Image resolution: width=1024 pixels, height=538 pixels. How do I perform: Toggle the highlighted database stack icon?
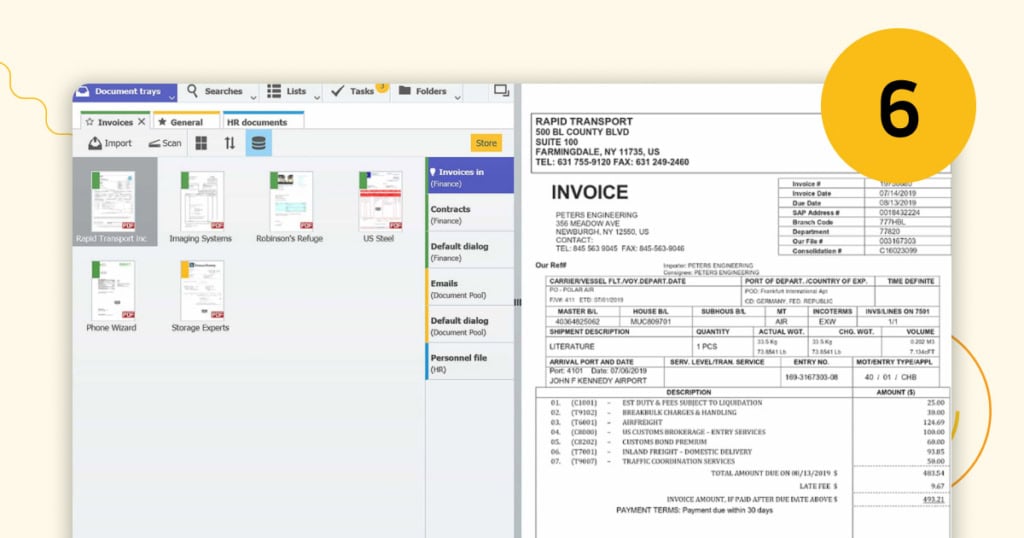(258, 143)
